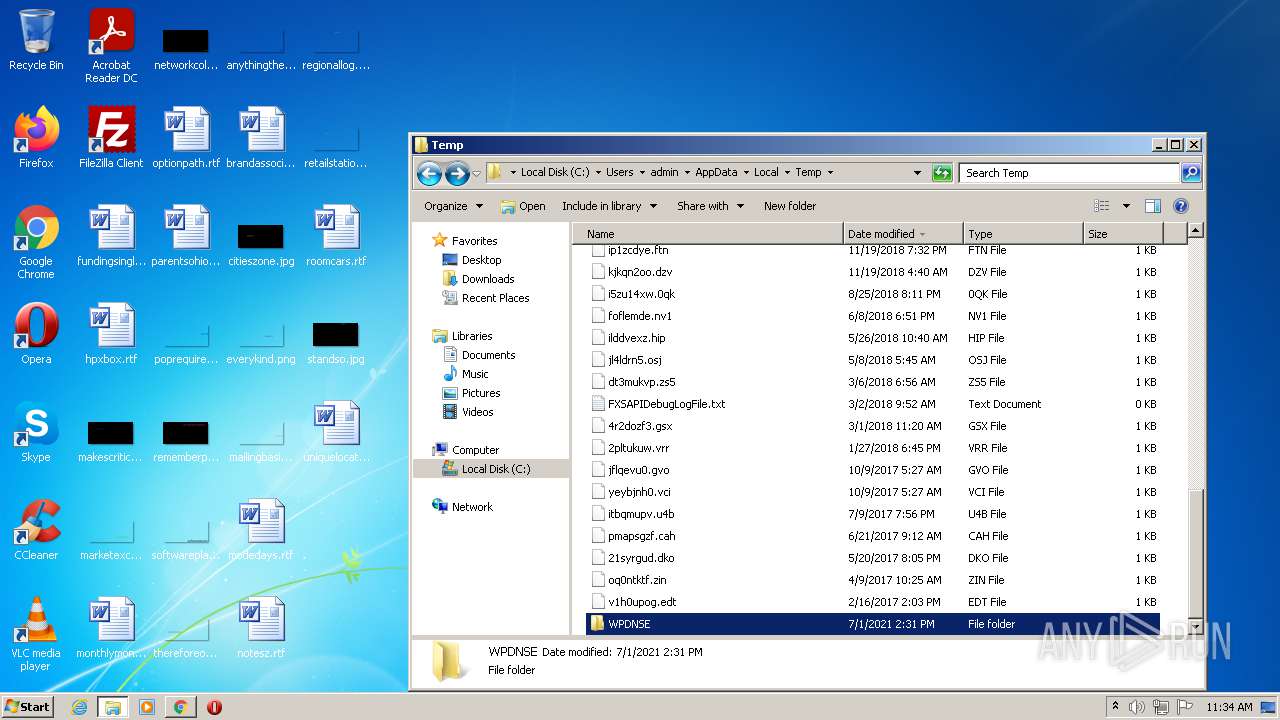Select foflemde.nv1 file
1280x720 pixels.
[x=873, y=316]
